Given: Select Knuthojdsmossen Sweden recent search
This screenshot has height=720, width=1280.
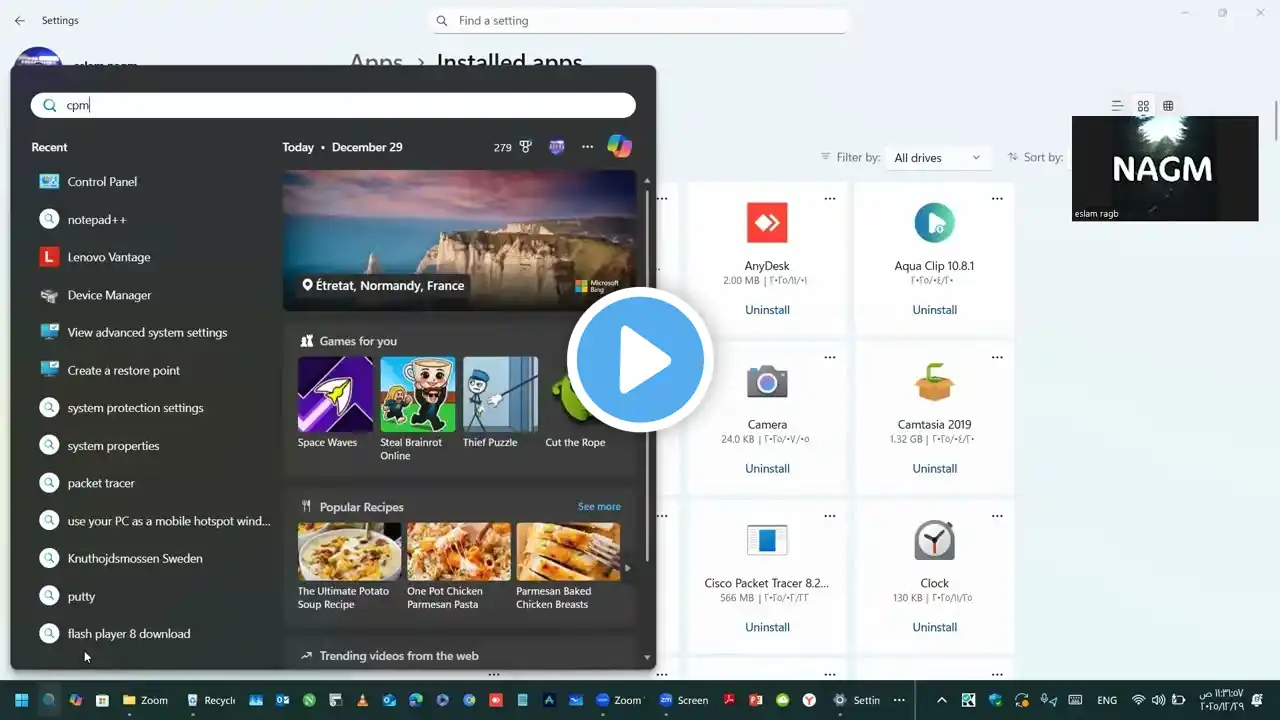Looking at the screenshot, I should [135, 559].
